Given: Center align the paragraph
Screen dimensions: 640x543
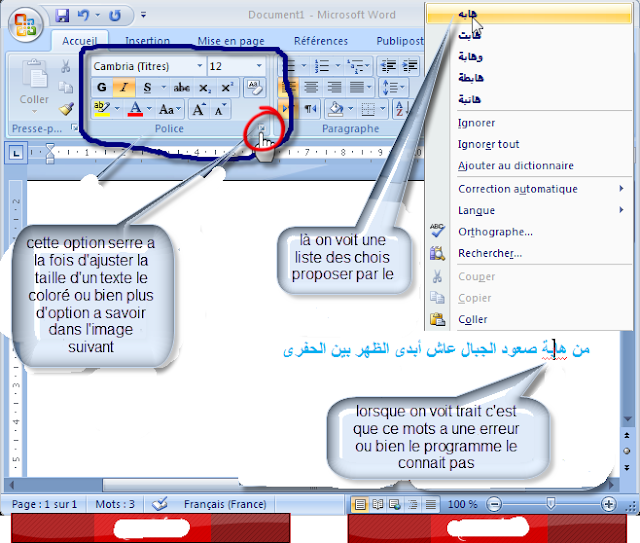Looking at the screenshot, I should 311,87.
